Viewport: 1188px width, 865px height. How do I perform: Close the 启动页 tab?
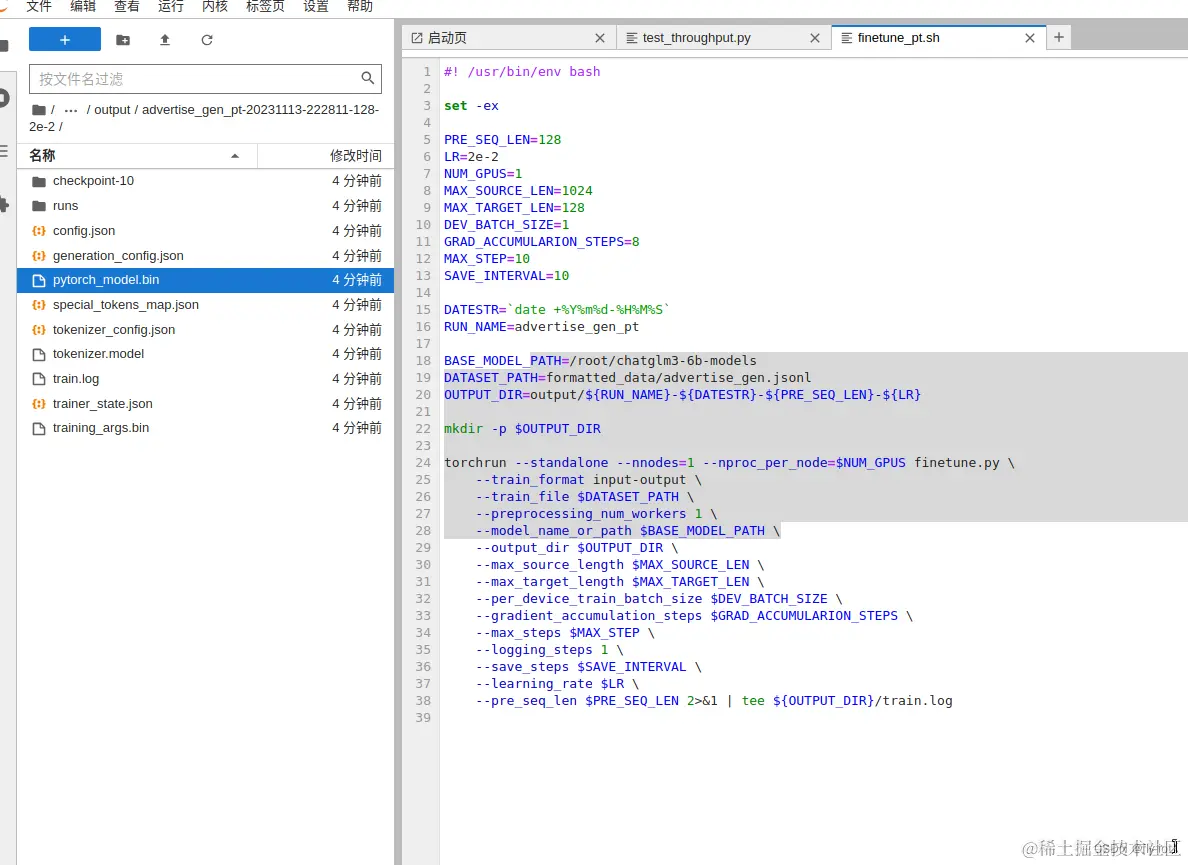pyautogui.click(x=599, y=38)
